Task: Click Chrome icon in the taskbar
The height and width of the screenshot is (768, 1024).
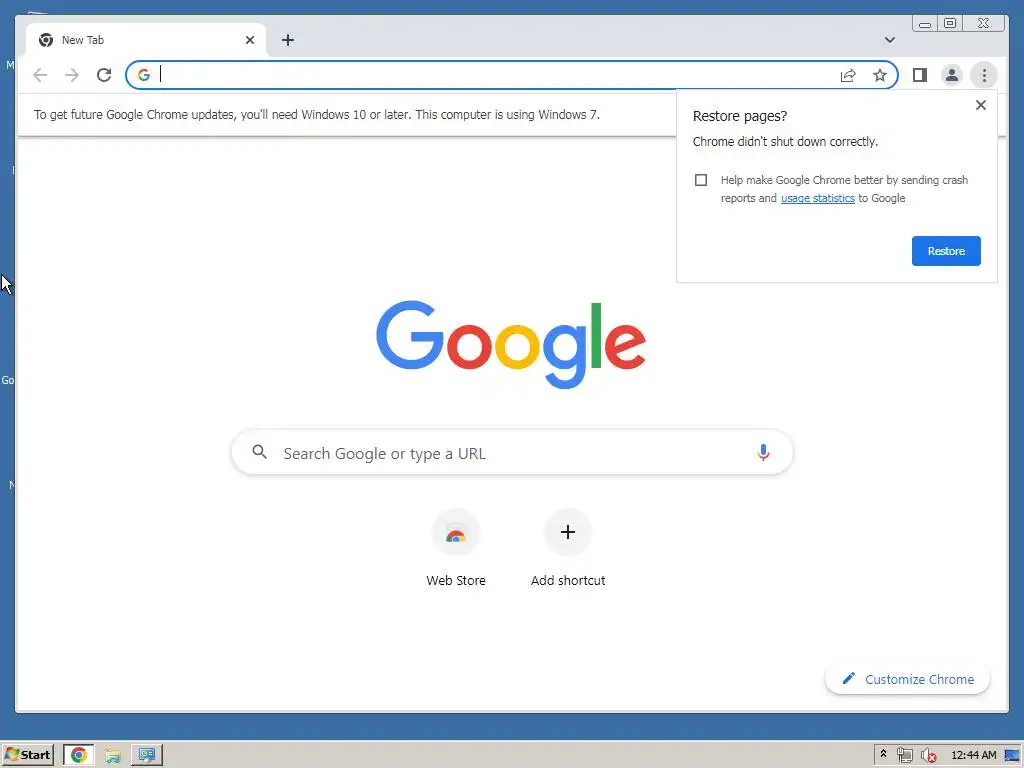Action: click(78, 755)
